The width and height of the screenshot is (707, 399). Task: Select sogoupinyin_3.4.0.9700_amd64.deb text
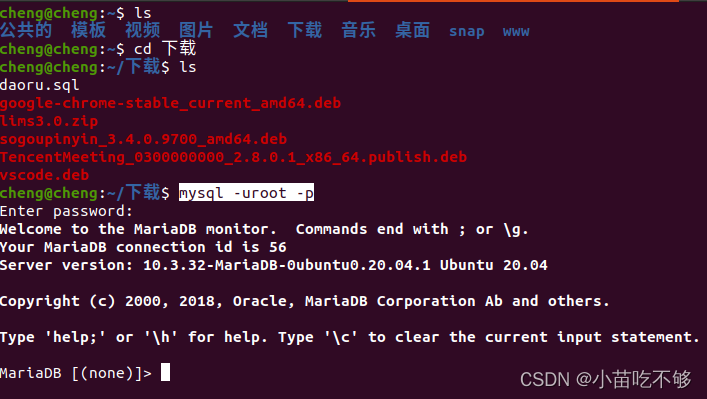143,139
